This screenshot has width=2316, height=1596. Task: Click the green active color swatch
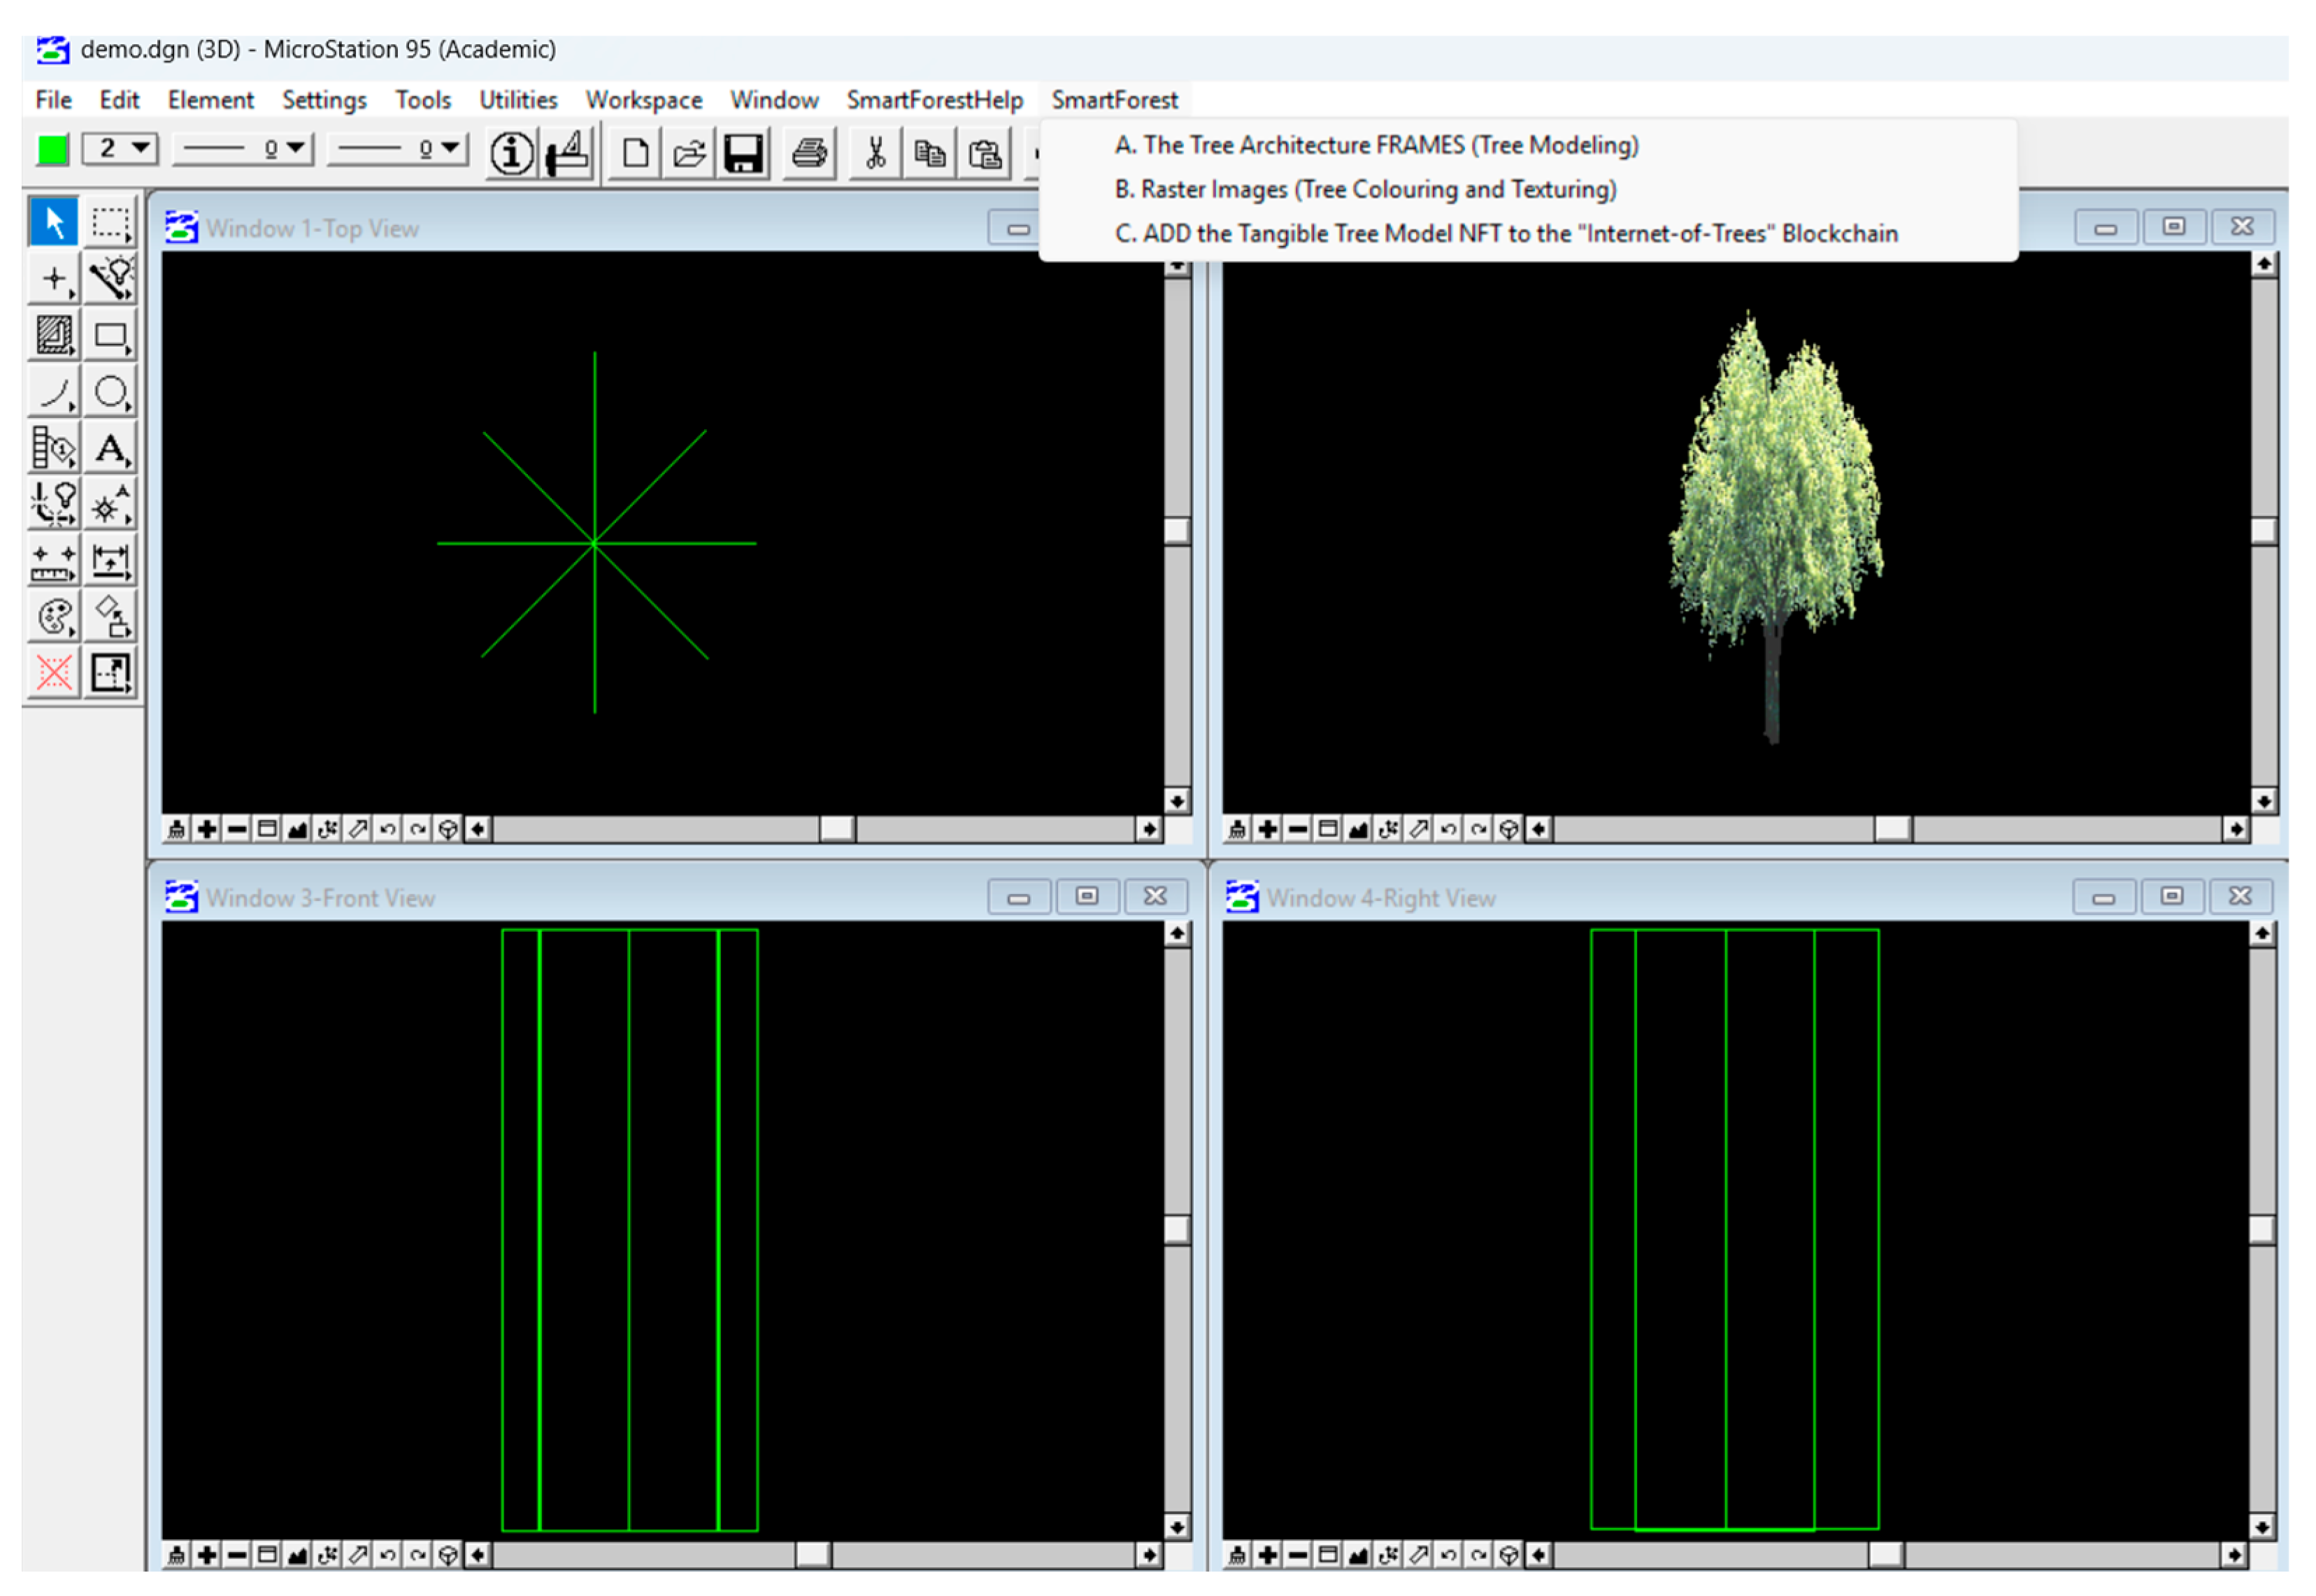pos(52,150)
